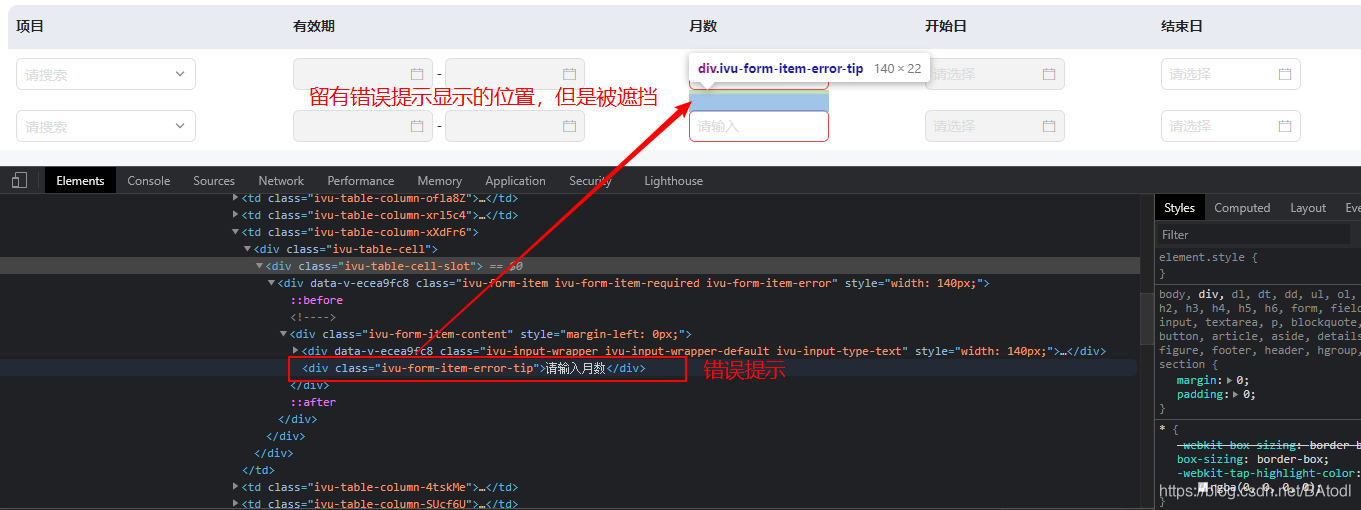Click the Filter box in Styles pane
Viewport: 1361px width, 510px height.
point(1254,234)
